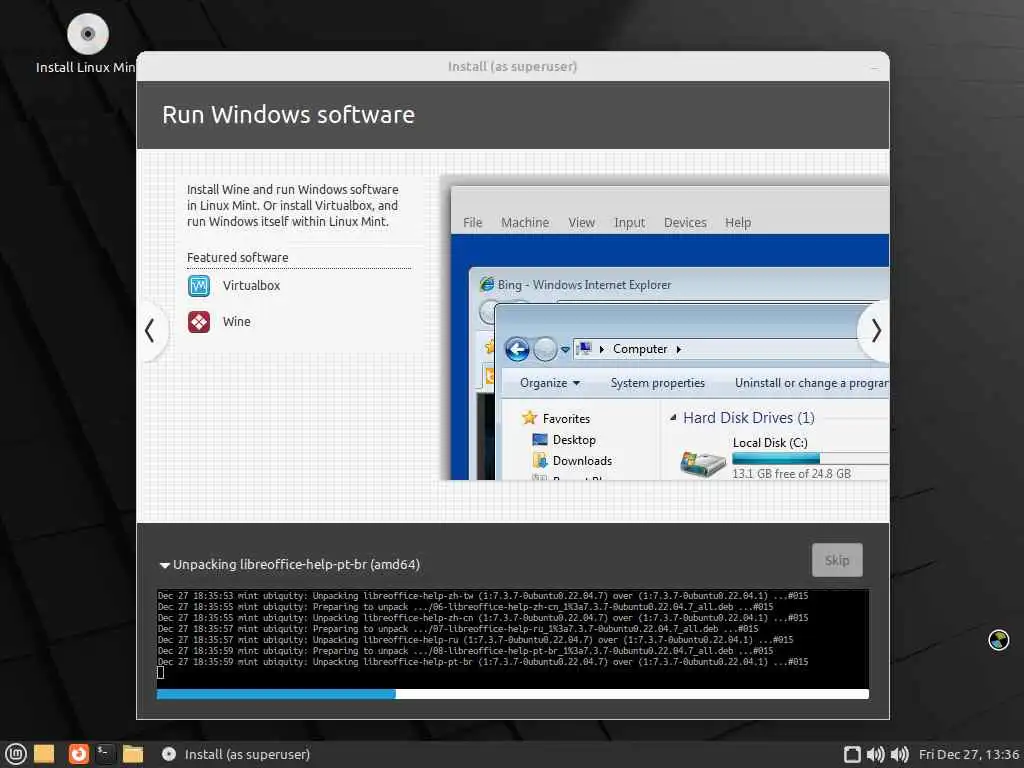Screen dimensions: 1024x768
Task: Click the Favorites label in Explorer slide
Action: (566, 419)
